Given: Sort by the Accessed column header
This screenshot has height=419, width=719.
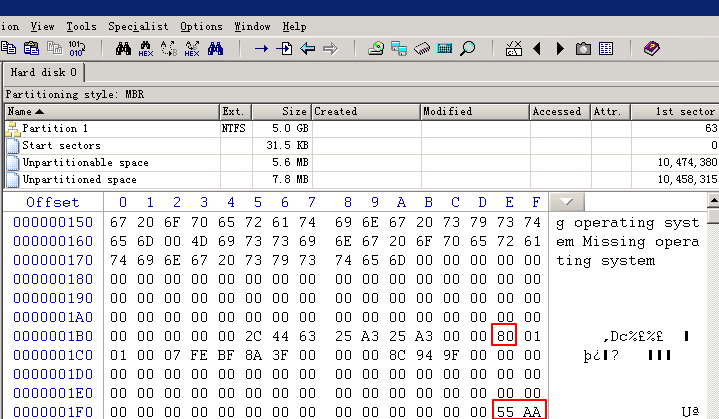Looking at the screenshot, I should (x=560, y=111).
